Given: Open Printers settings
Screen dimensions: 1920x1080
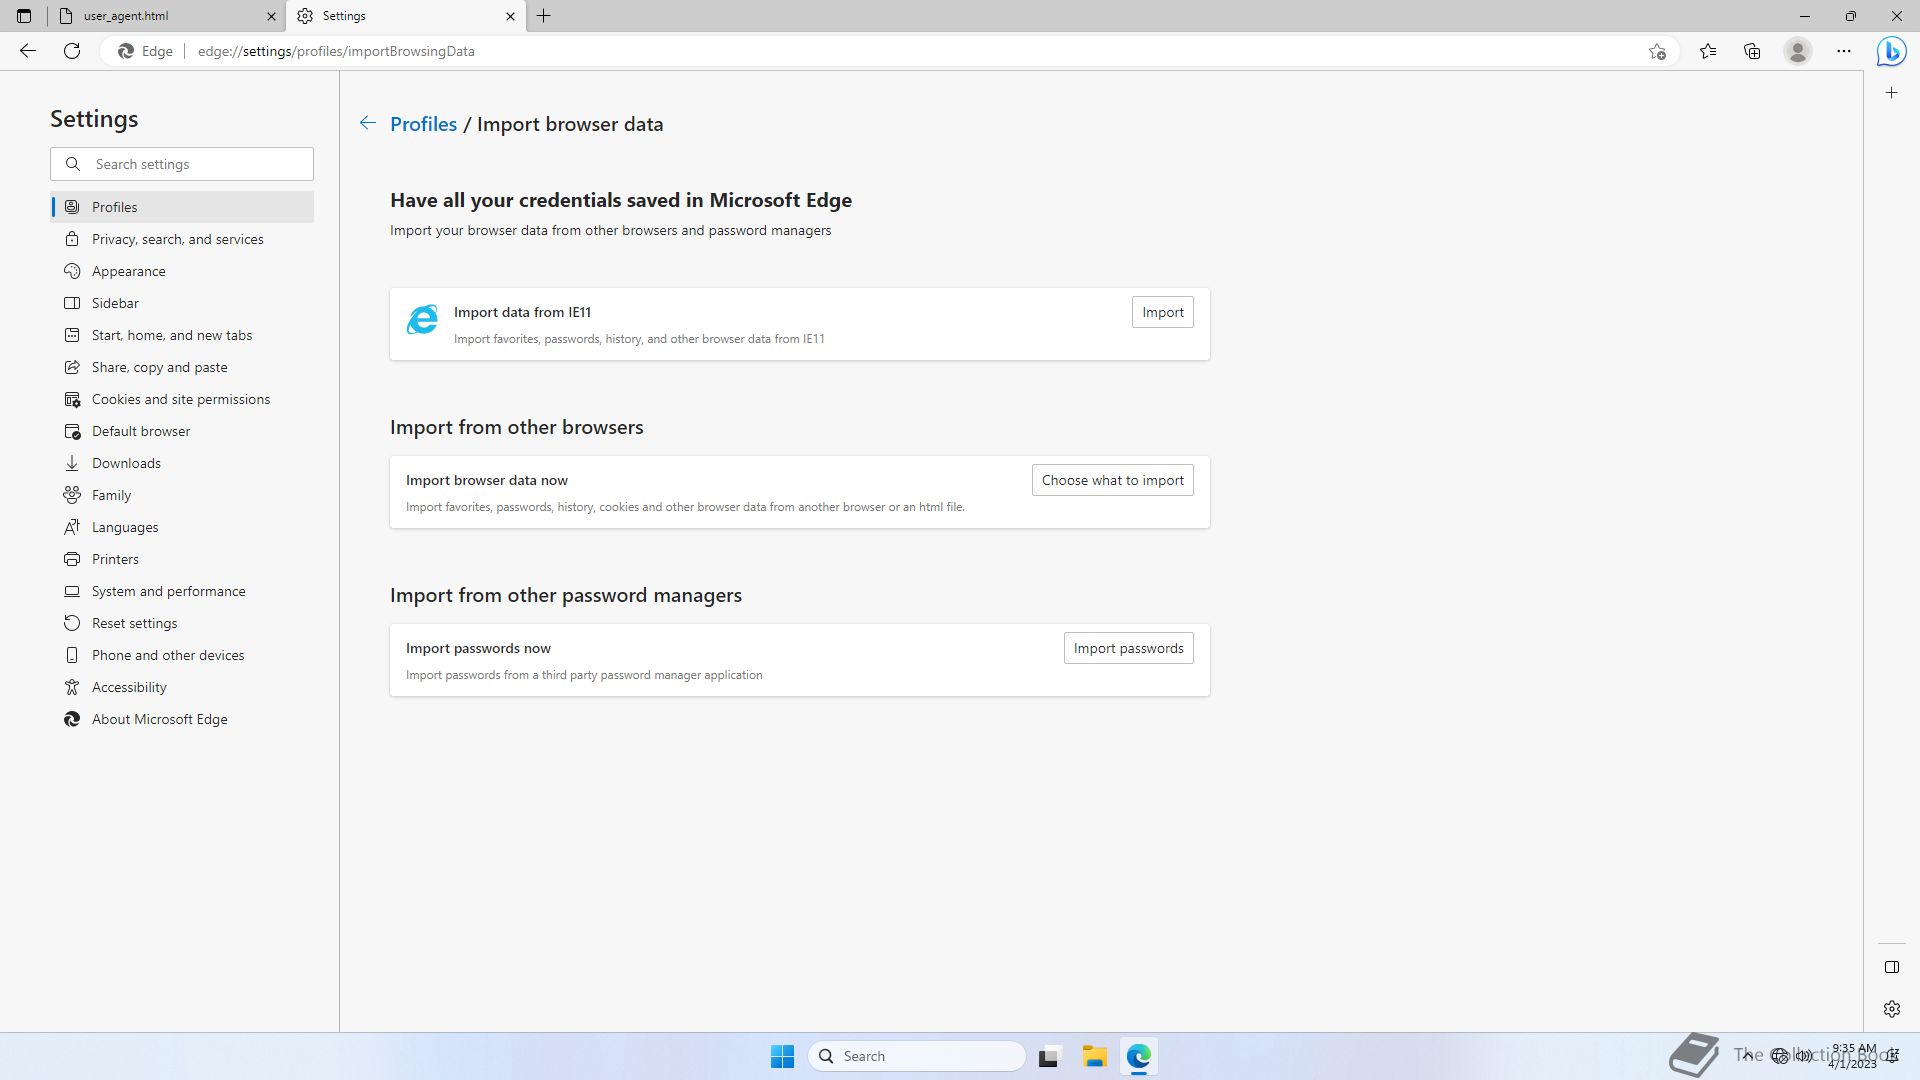Looking at the screenshot, I should coord(182,559).
